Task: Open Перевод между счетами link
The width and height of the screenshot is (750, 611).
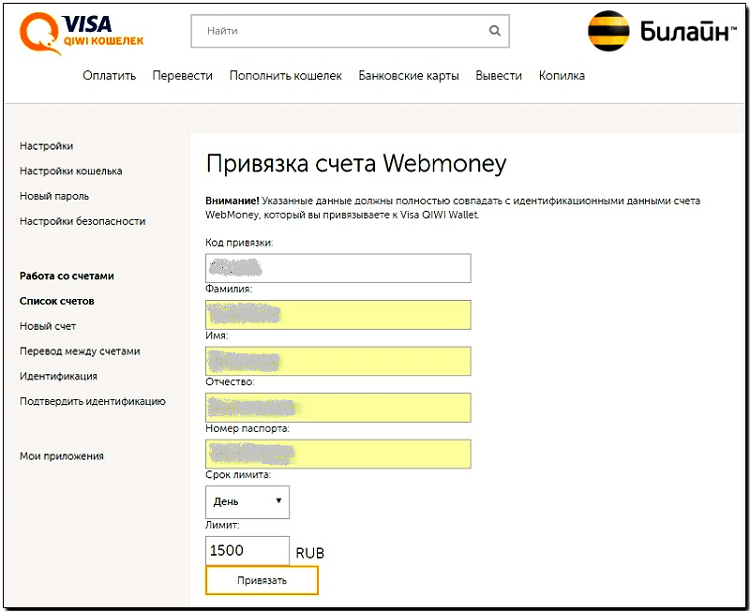Action: coord(80,351)
